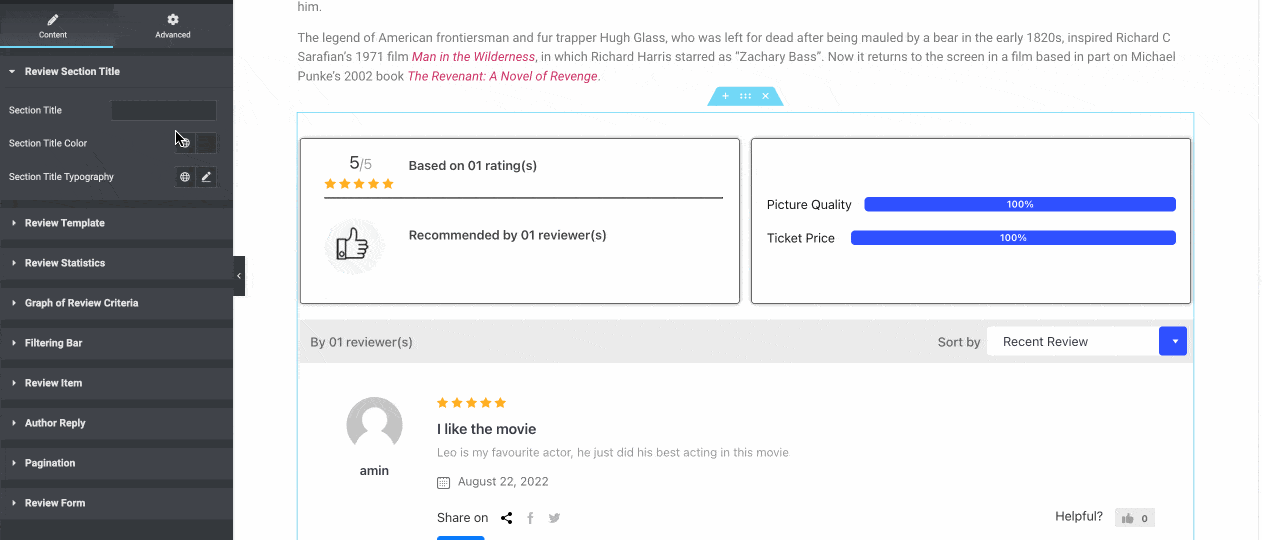Open the Section Title Color swatch
The width and height of the screenshot is (1262, 540).
pos(206,143)
